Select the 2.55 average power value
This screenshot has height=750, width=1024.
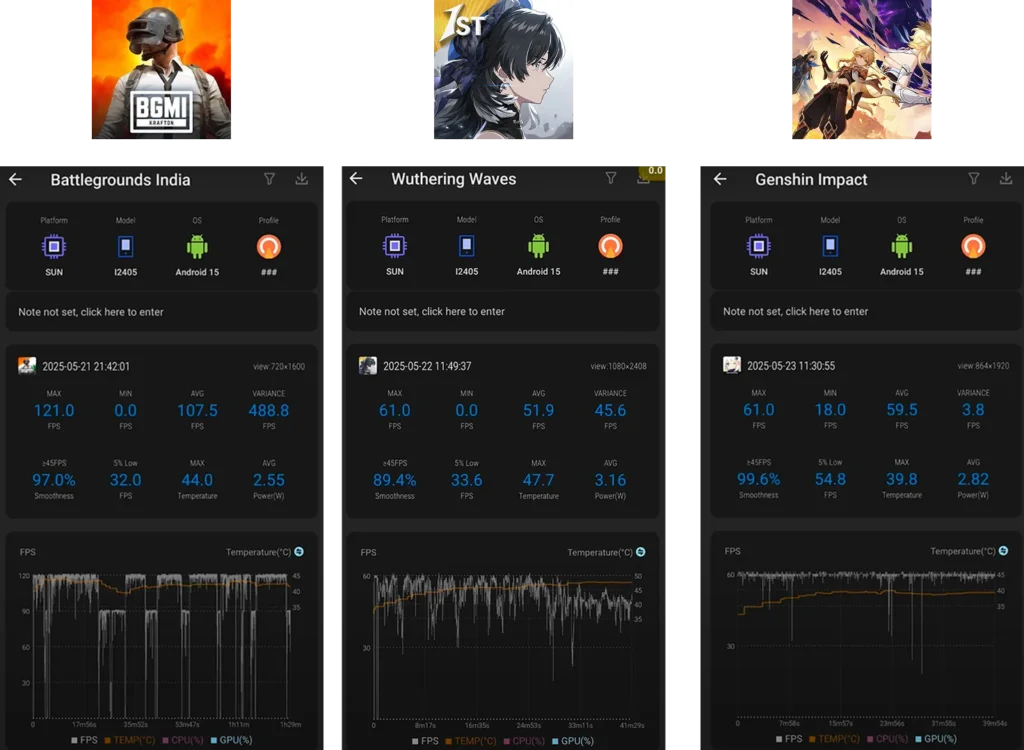tap(268, 480)
